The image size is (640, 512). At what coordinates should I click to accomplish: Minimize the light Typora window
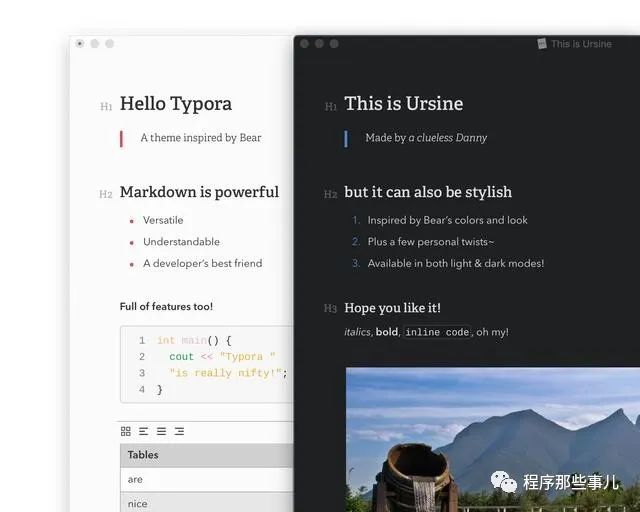95,44
